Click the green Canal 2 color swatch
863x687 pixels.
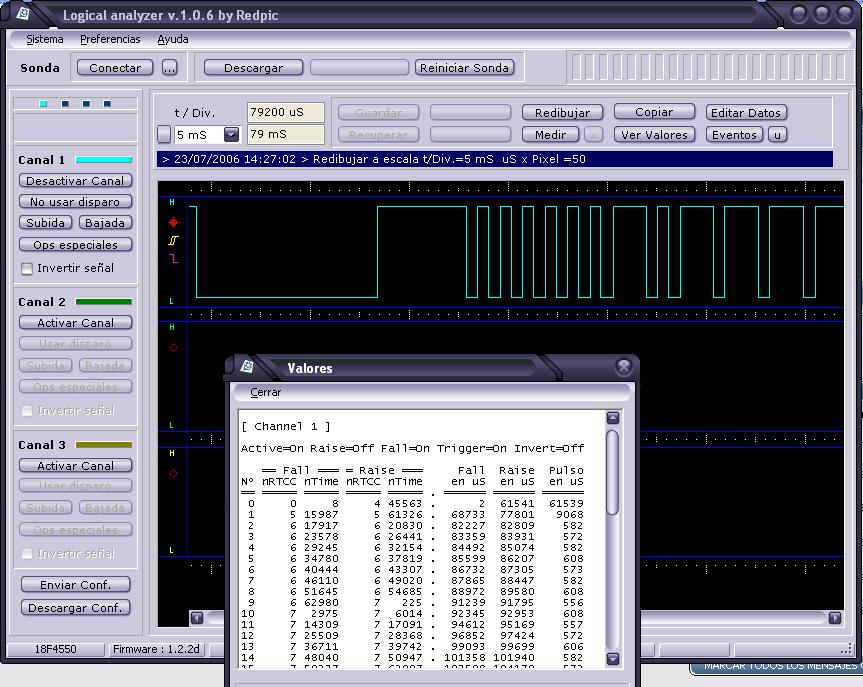pyautogui.click(x=103, y=302)
